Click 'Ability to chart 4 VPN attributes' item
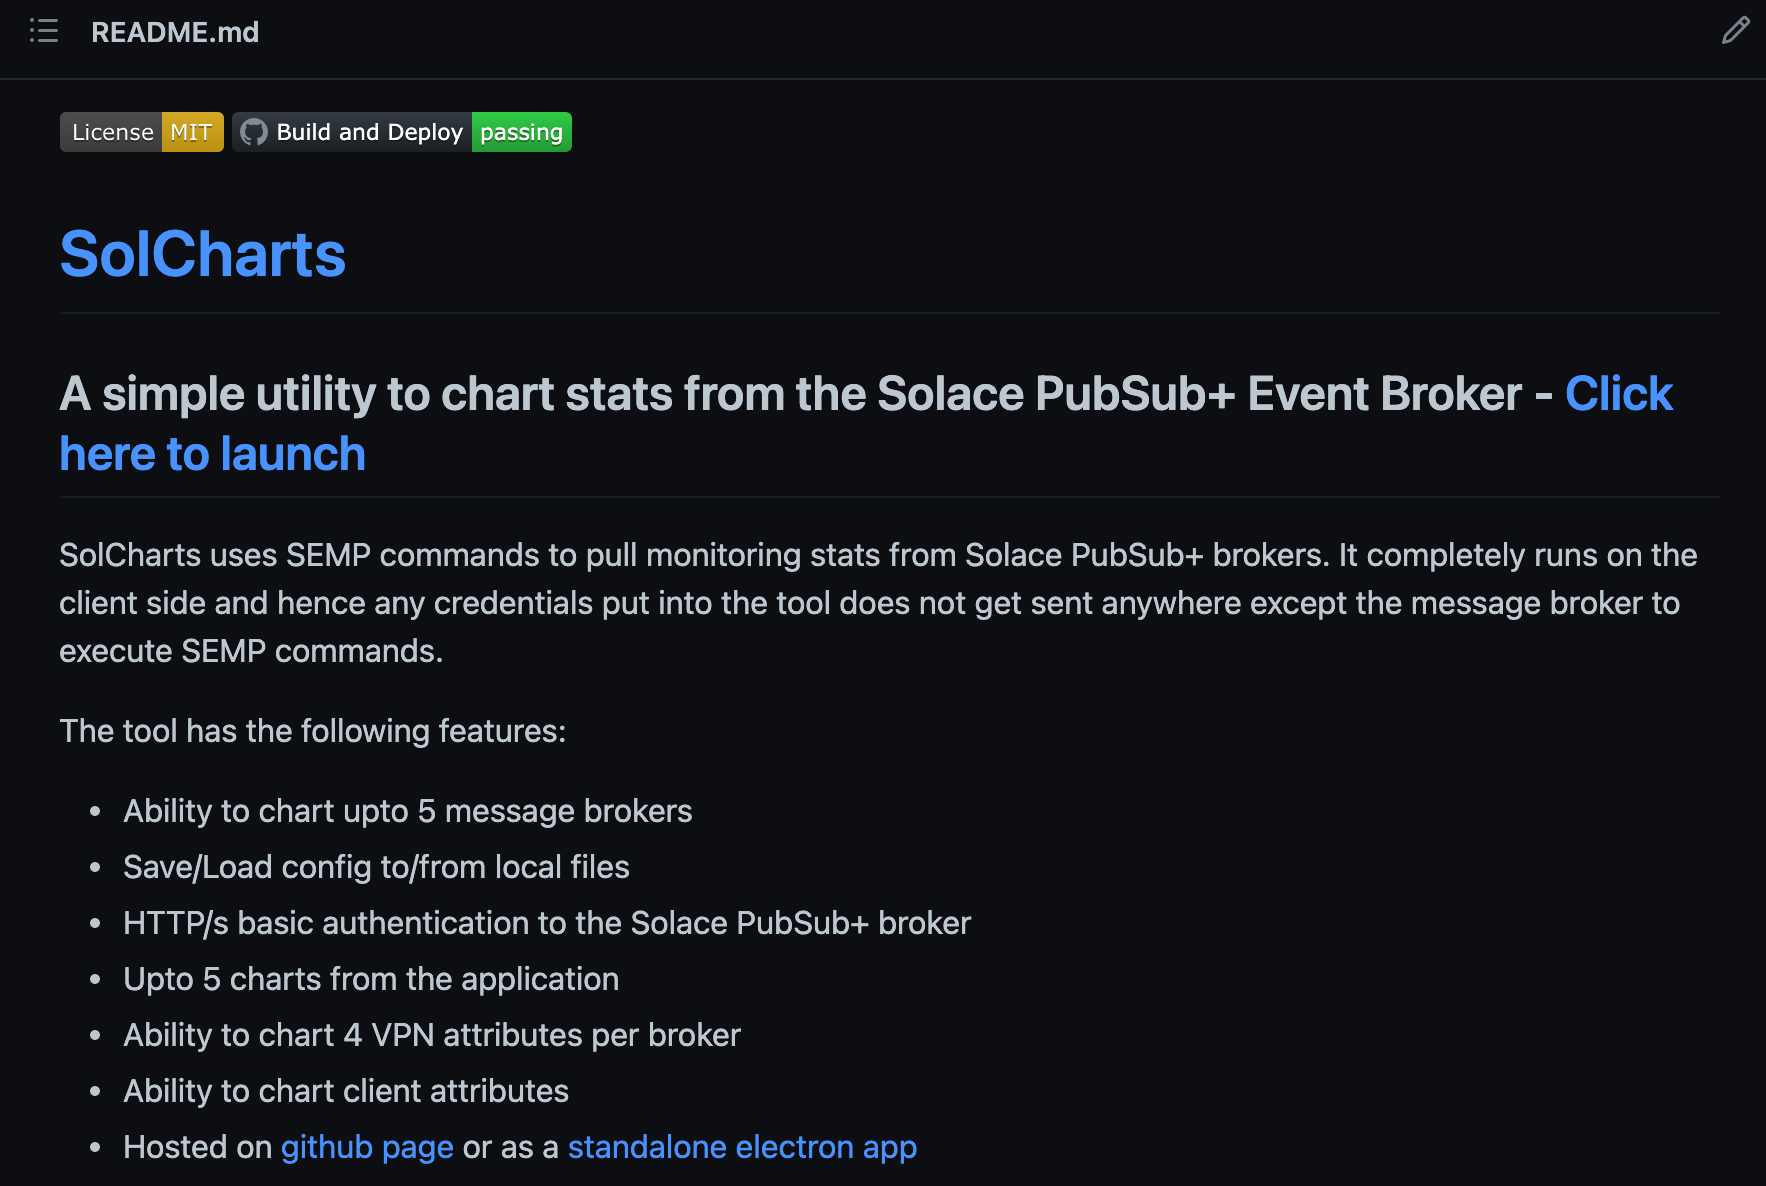Viewport: 1766px width, 1186px height. click(432, 1035)
